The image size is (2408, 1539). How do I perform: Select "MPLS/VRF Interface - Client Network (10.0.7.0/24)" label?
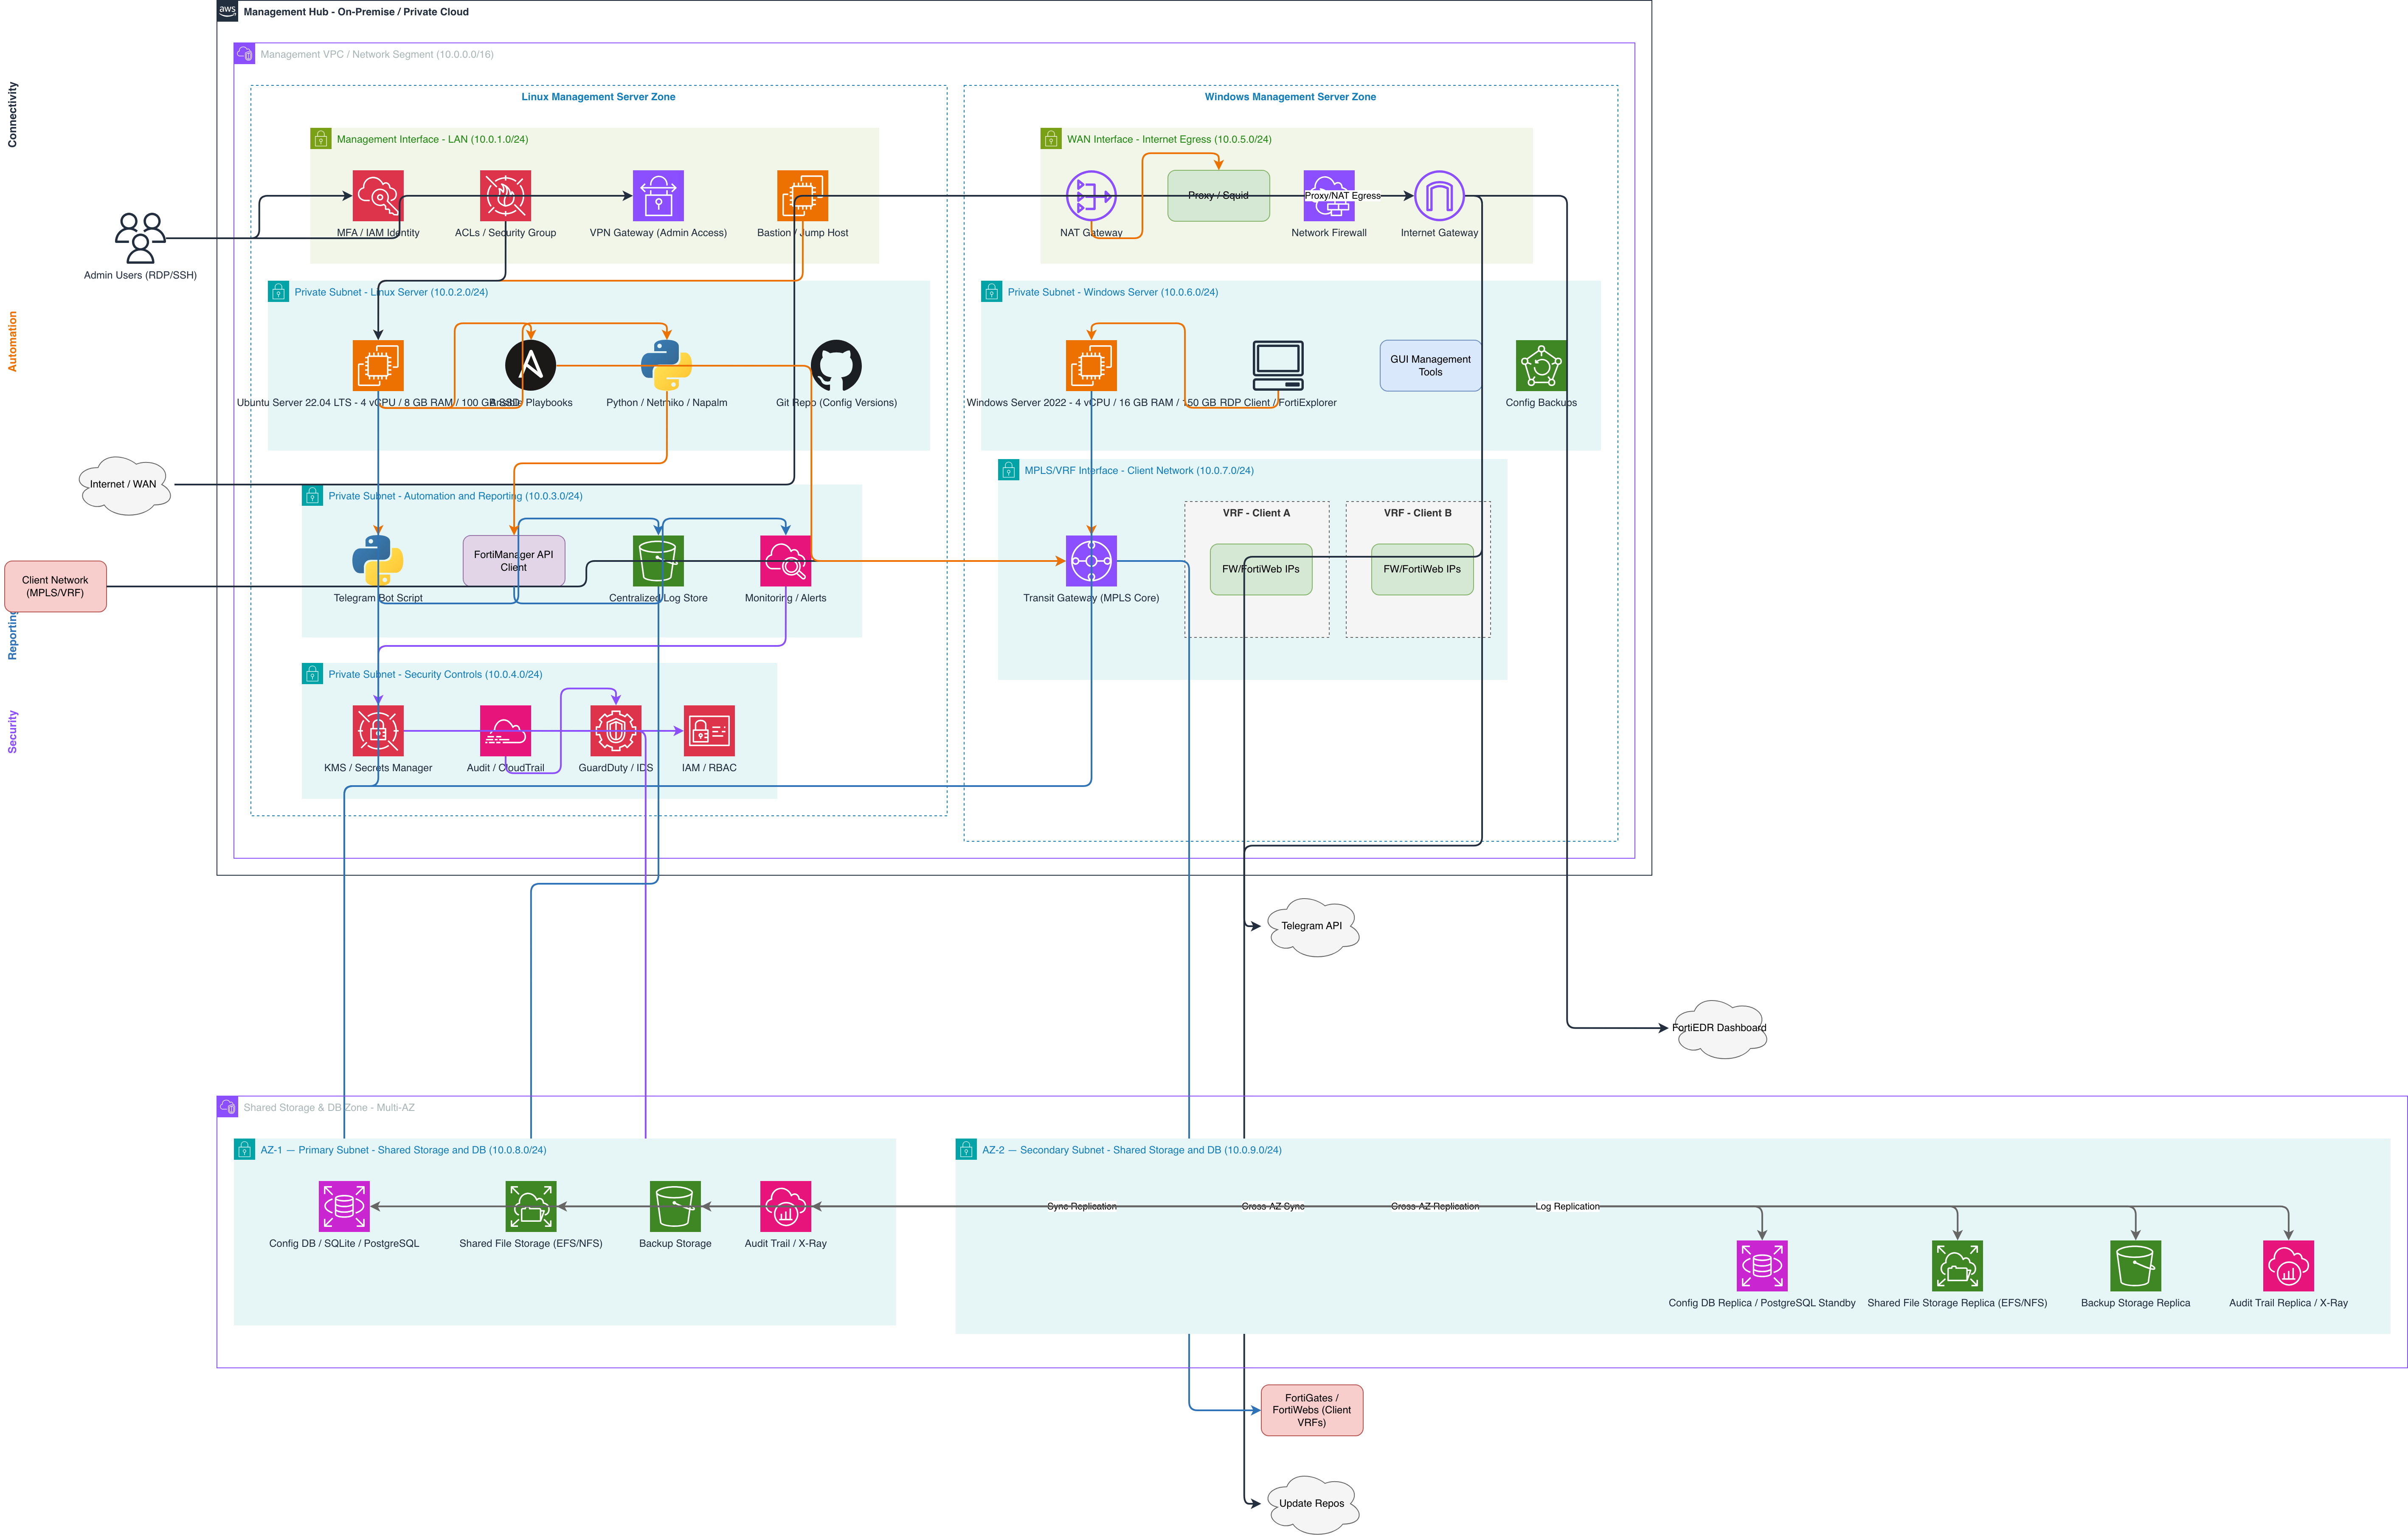[x=1139, y=471]
